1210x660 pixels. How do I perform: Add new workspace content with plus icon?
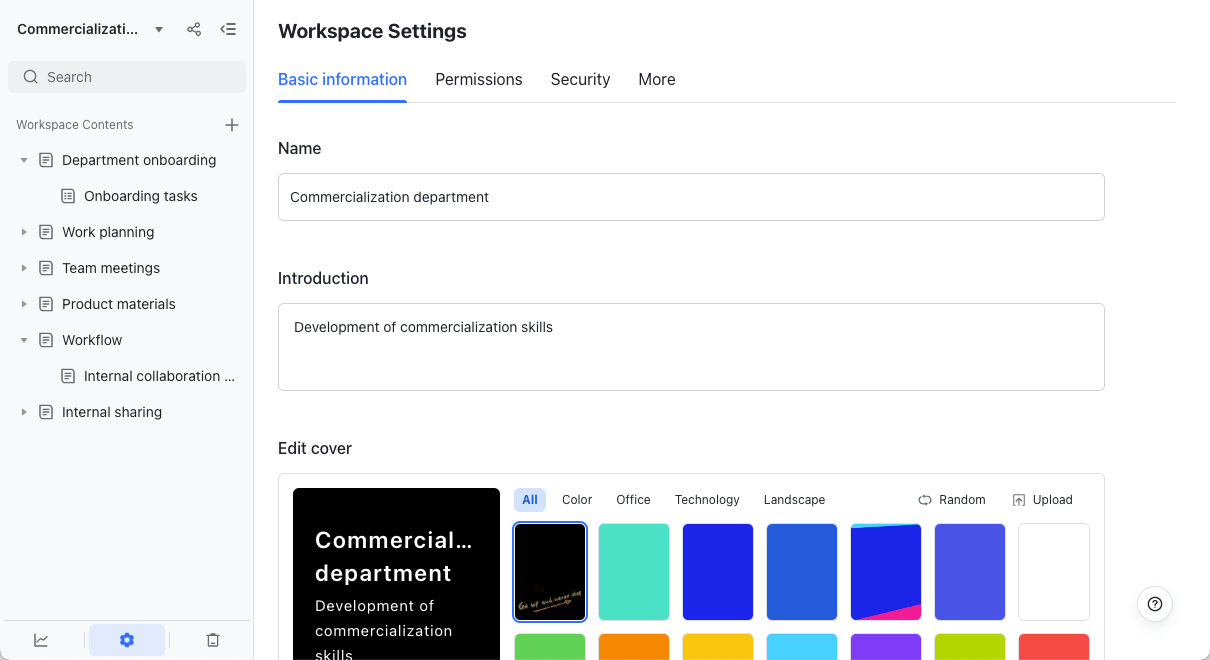pyautogui.click(x=232, y=125)
